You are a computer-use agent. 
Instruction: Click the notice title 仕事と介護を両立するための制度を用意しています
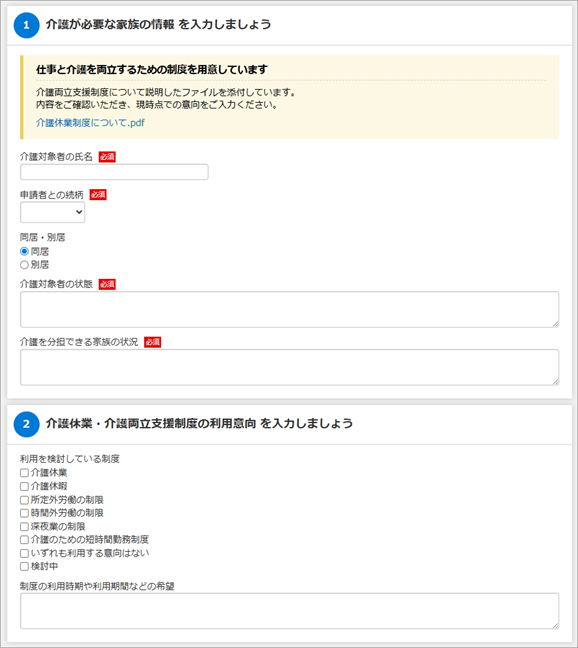click(152, 69)
